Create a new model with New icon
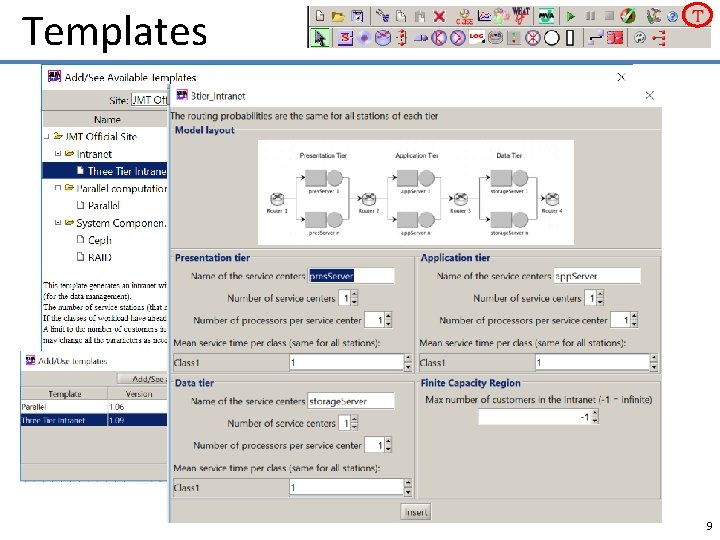 click(320, 17)
